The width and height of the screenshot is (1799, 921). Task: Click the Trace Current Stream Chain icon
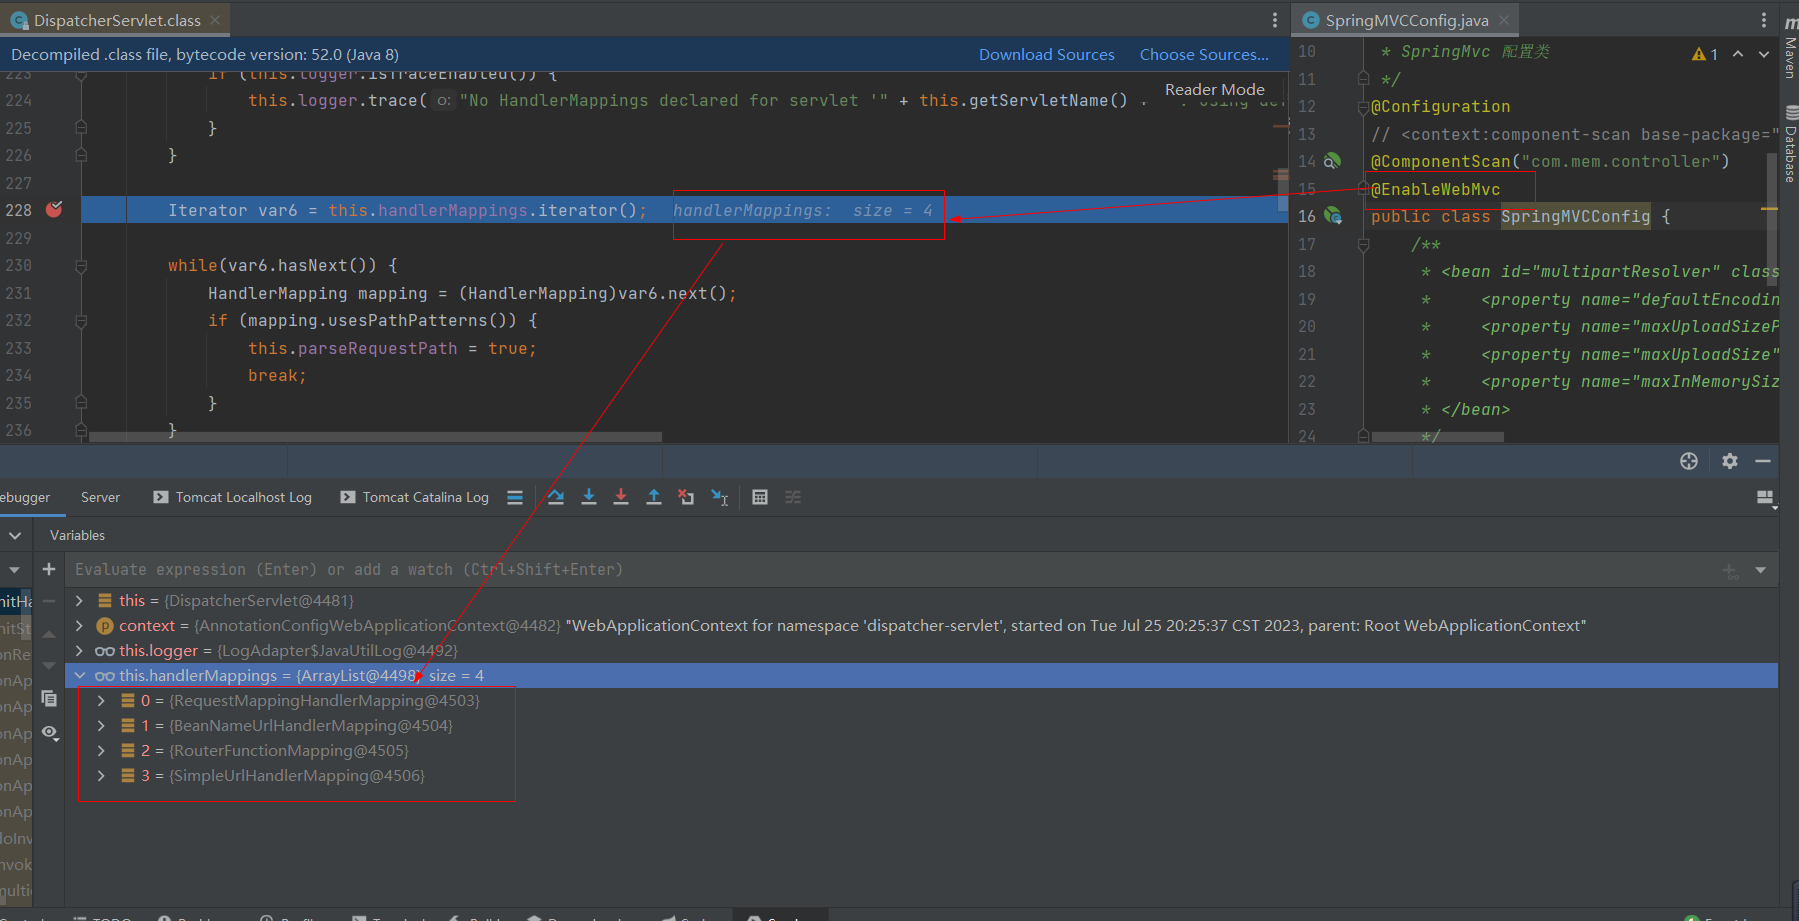[793, 497]
